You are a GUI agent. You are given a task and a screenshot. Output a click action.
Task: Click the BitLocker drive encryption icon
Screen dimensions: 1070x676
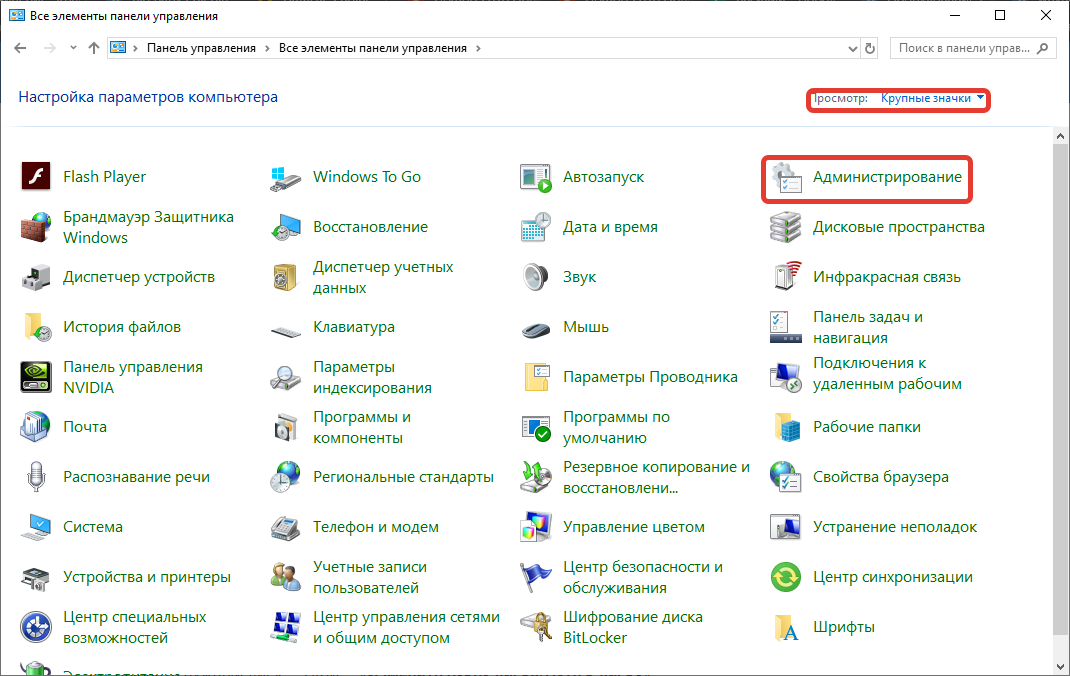coord(536,627)
